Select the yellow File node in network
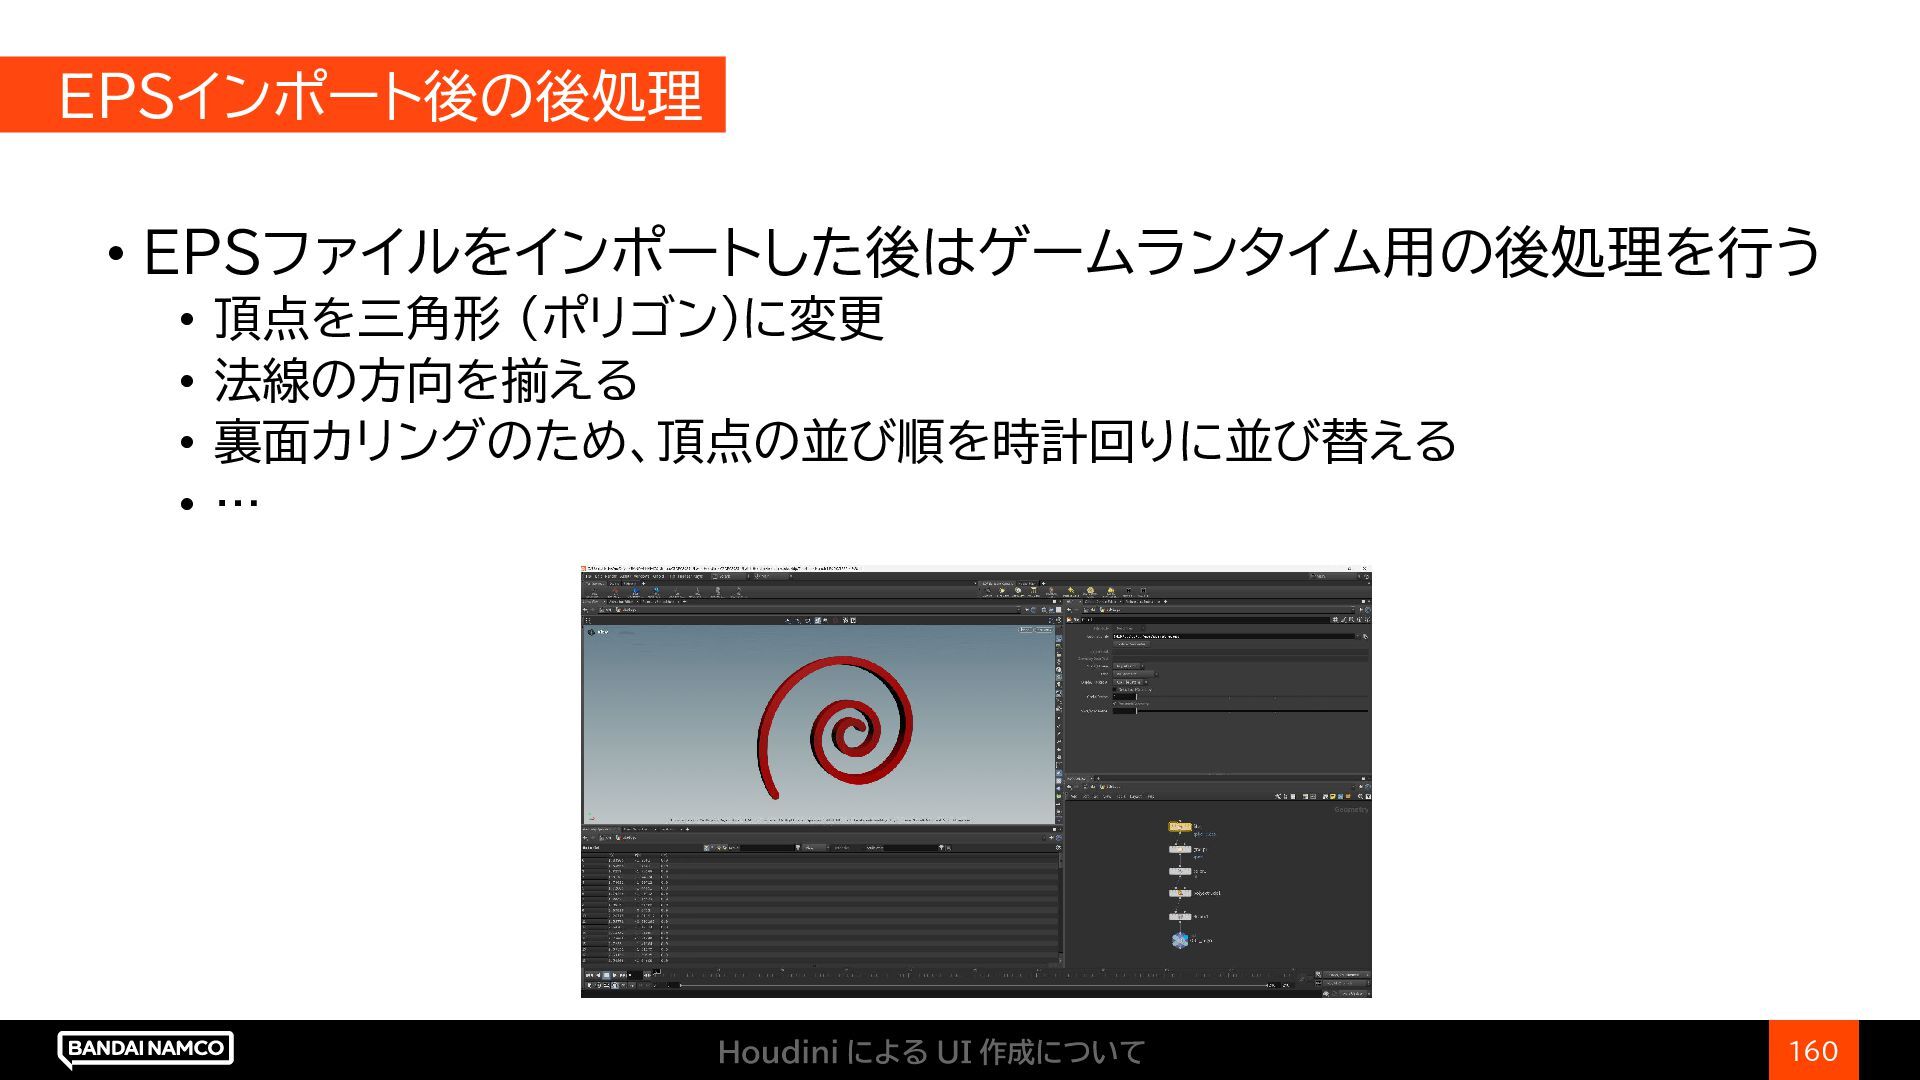This screenshot has height=1080, width=1920. [1180, 827]
